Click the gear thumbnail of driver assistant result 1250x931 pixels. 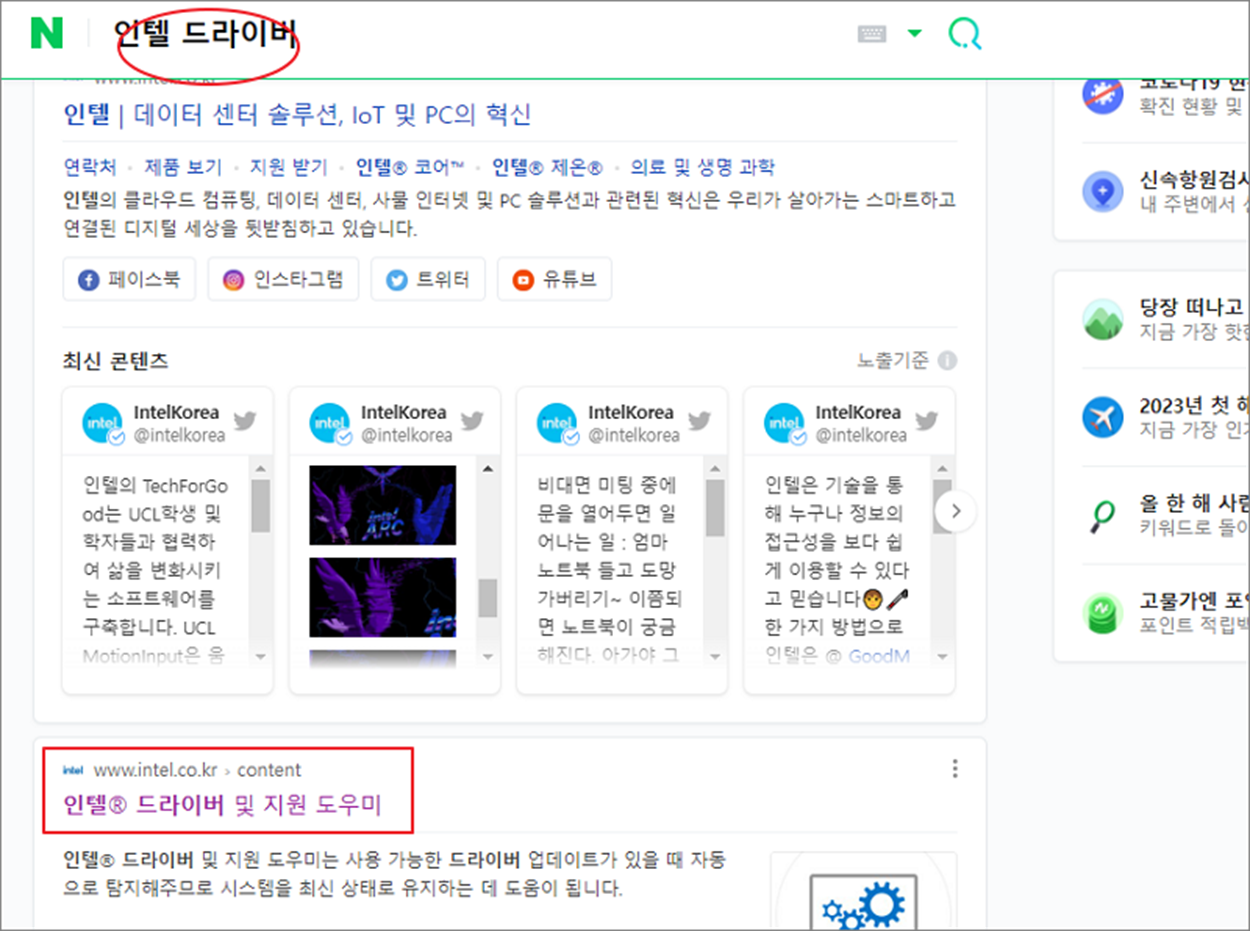pyautogui.click(x=866, y=892)
